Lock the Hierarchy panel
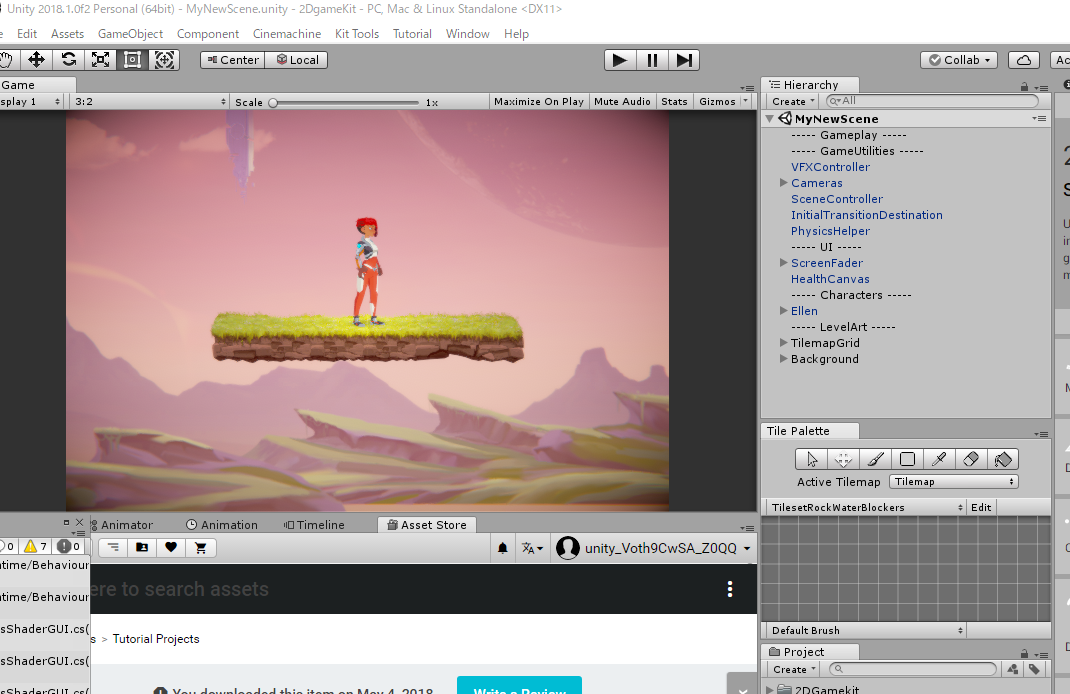The width and height of the screenshot is (1070, 694). 1024,87
